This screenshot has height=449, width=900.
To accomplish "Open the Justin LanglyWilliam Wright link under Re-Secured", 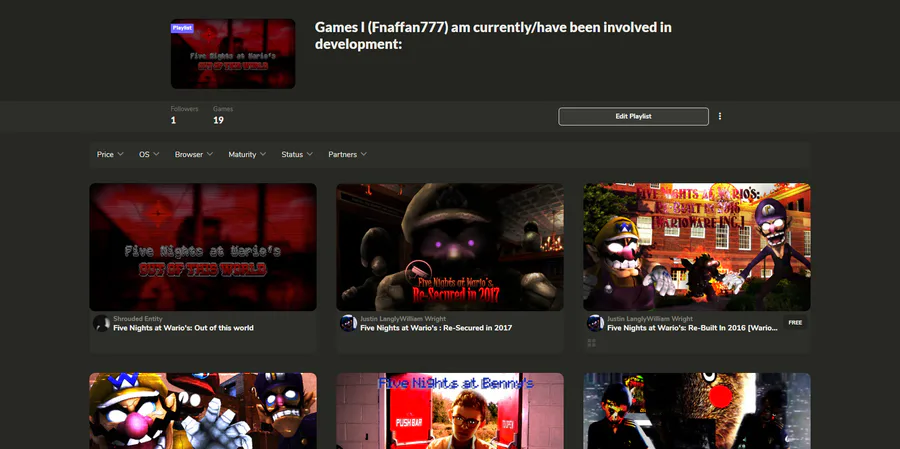I will [403, 319].
